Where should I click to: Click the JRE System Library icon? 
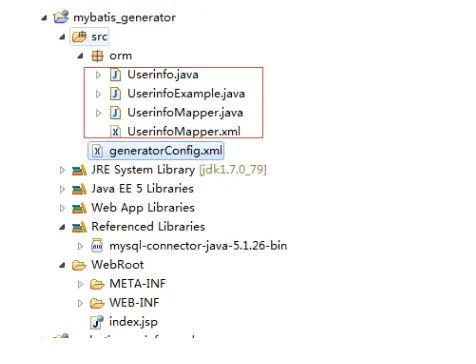point(79,170)
